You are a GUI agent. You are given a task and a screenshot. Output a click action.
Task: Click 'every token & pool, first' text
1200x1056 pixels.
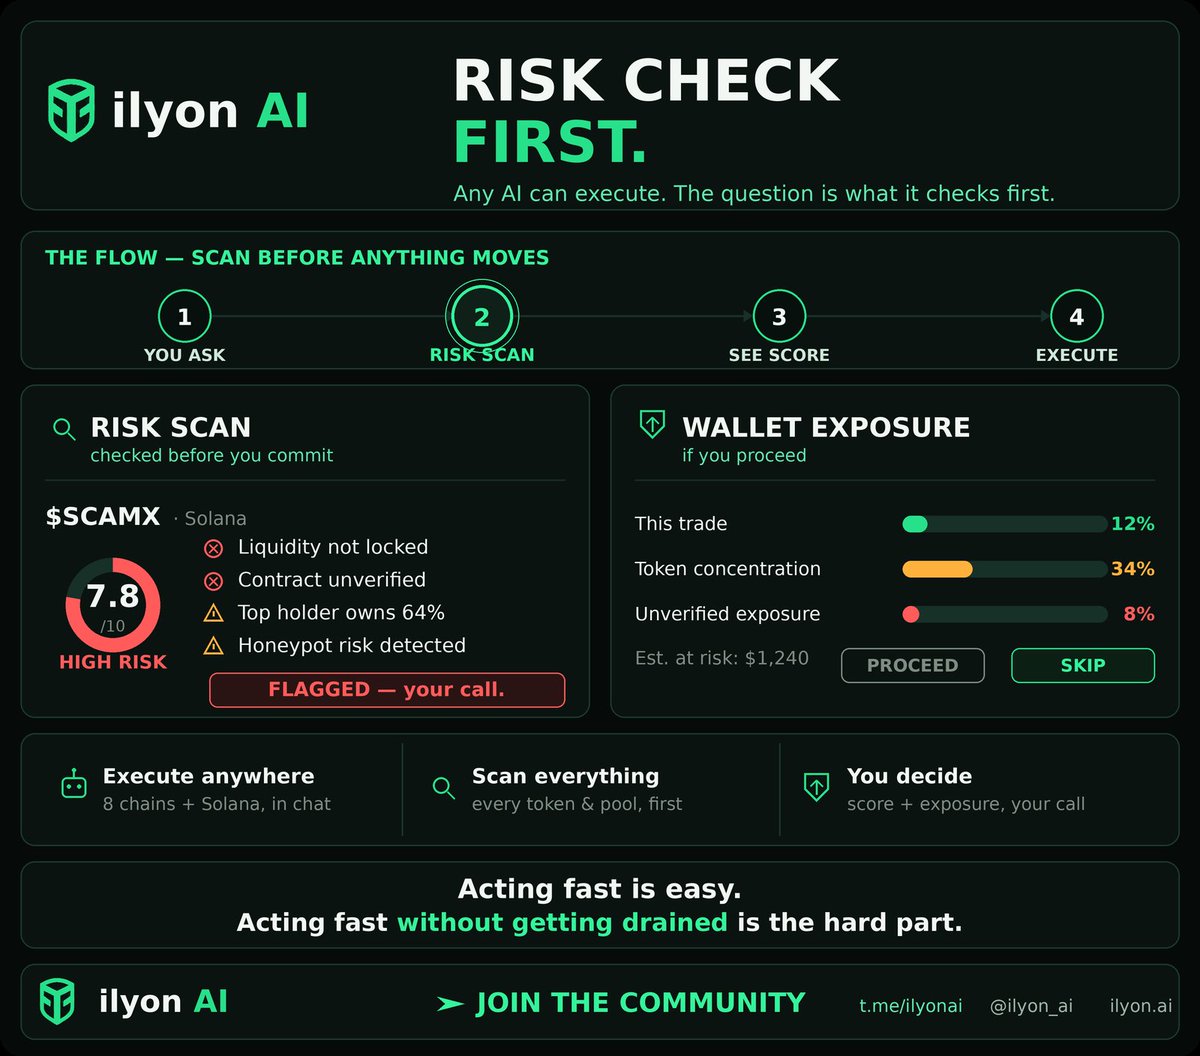click(577, 804)
